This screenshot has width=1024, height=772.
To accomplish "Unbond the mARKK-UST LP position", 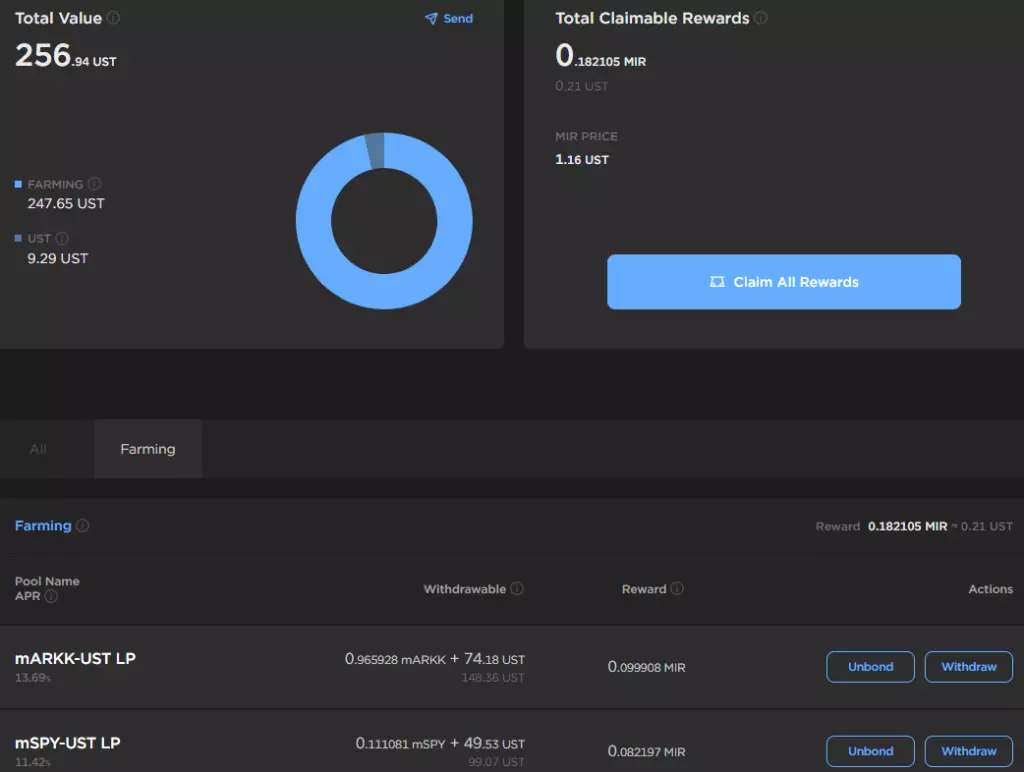I will pos(870,667).
